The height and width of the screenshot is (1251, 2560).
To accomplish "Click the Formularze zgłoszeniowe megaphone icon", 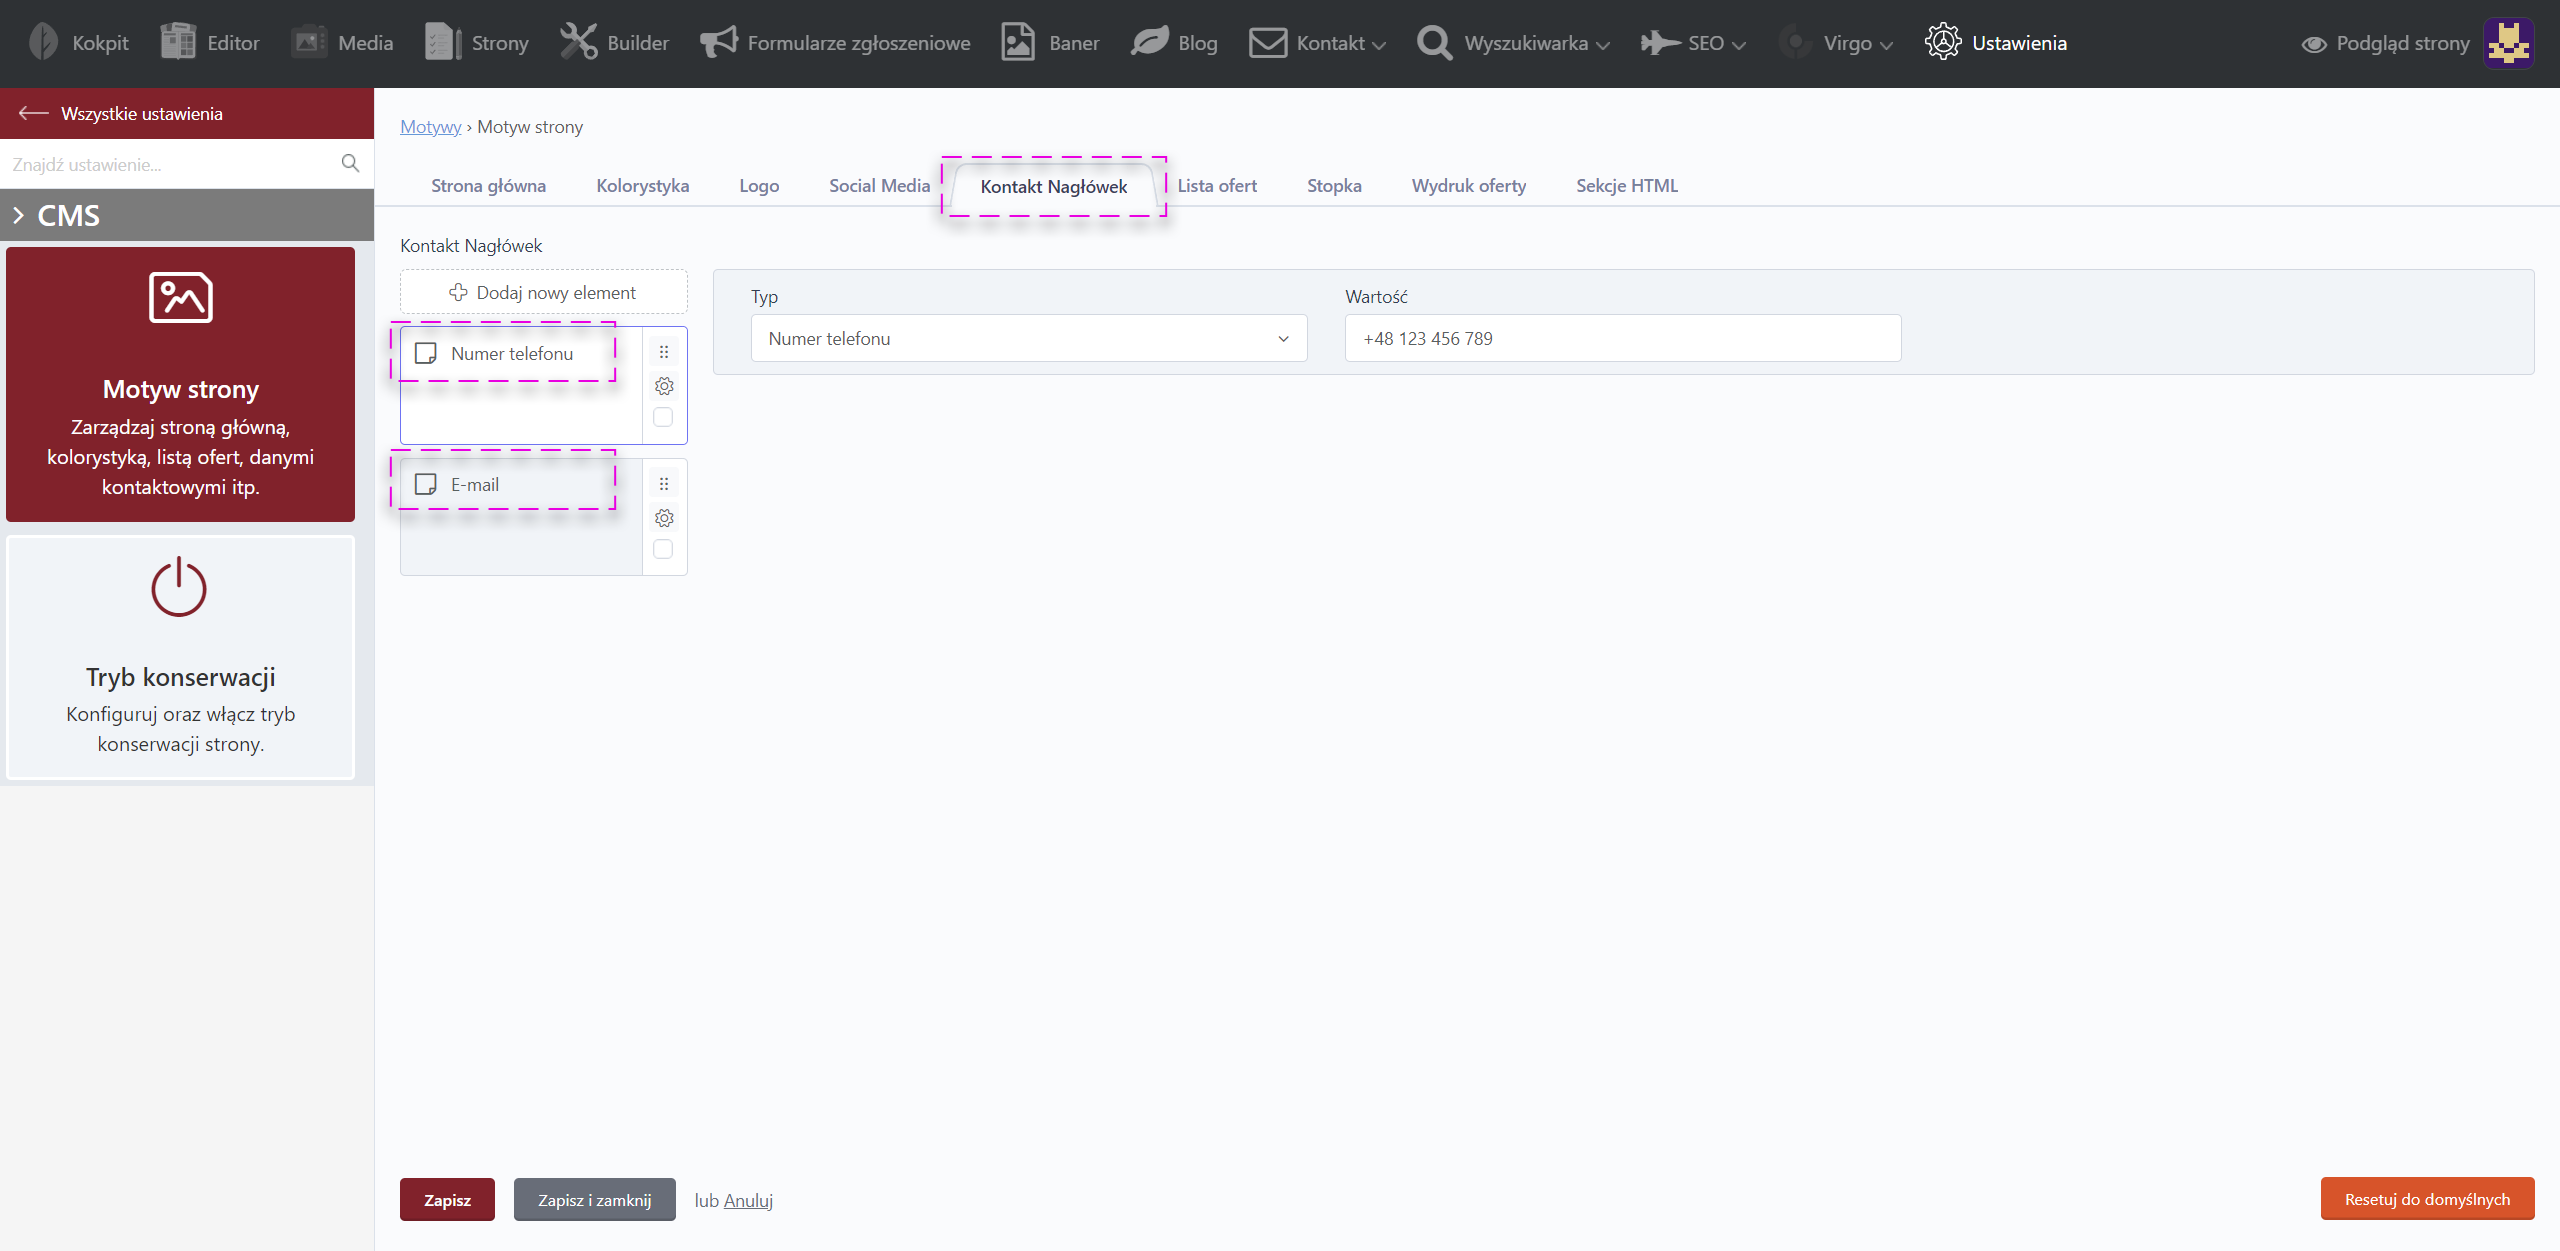I will (x=718, y=43).
